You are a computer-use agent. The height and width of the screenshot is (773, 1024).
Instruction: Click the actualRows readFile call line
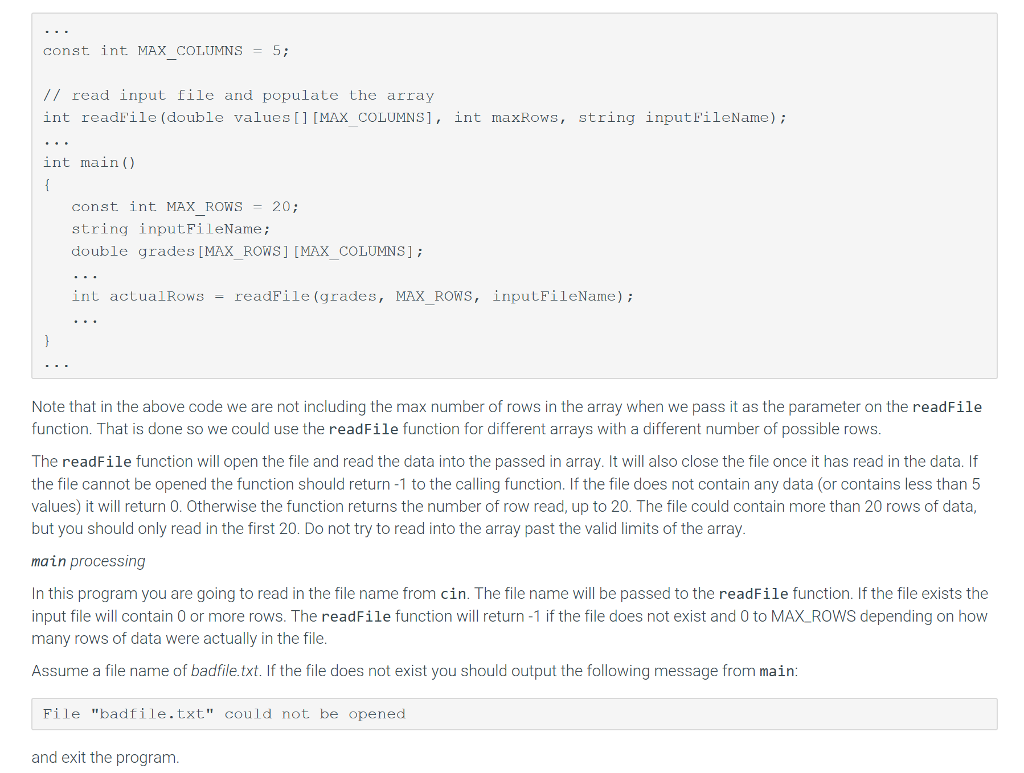[x=353, y=296]
